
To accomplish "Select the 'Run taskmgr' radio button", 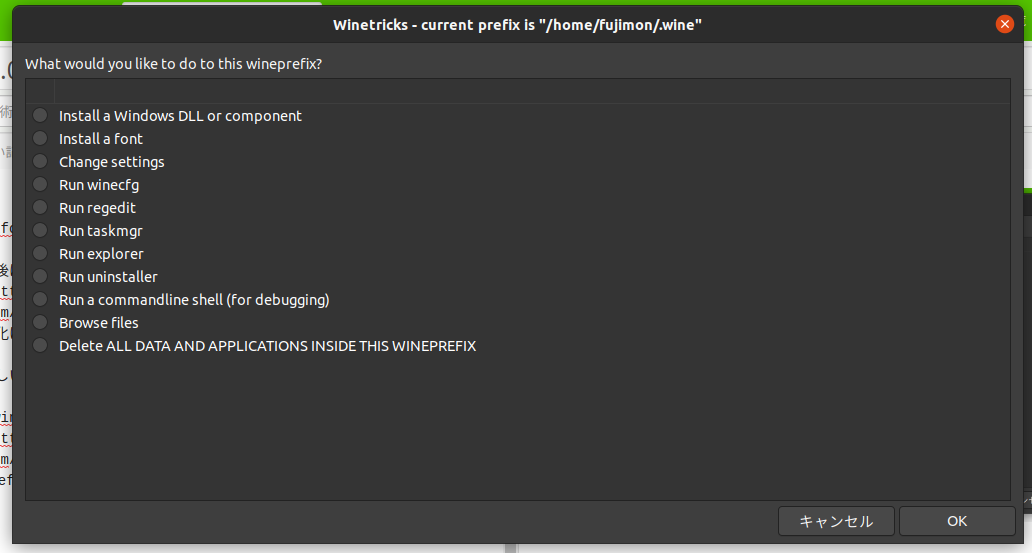I will point(40,230).
